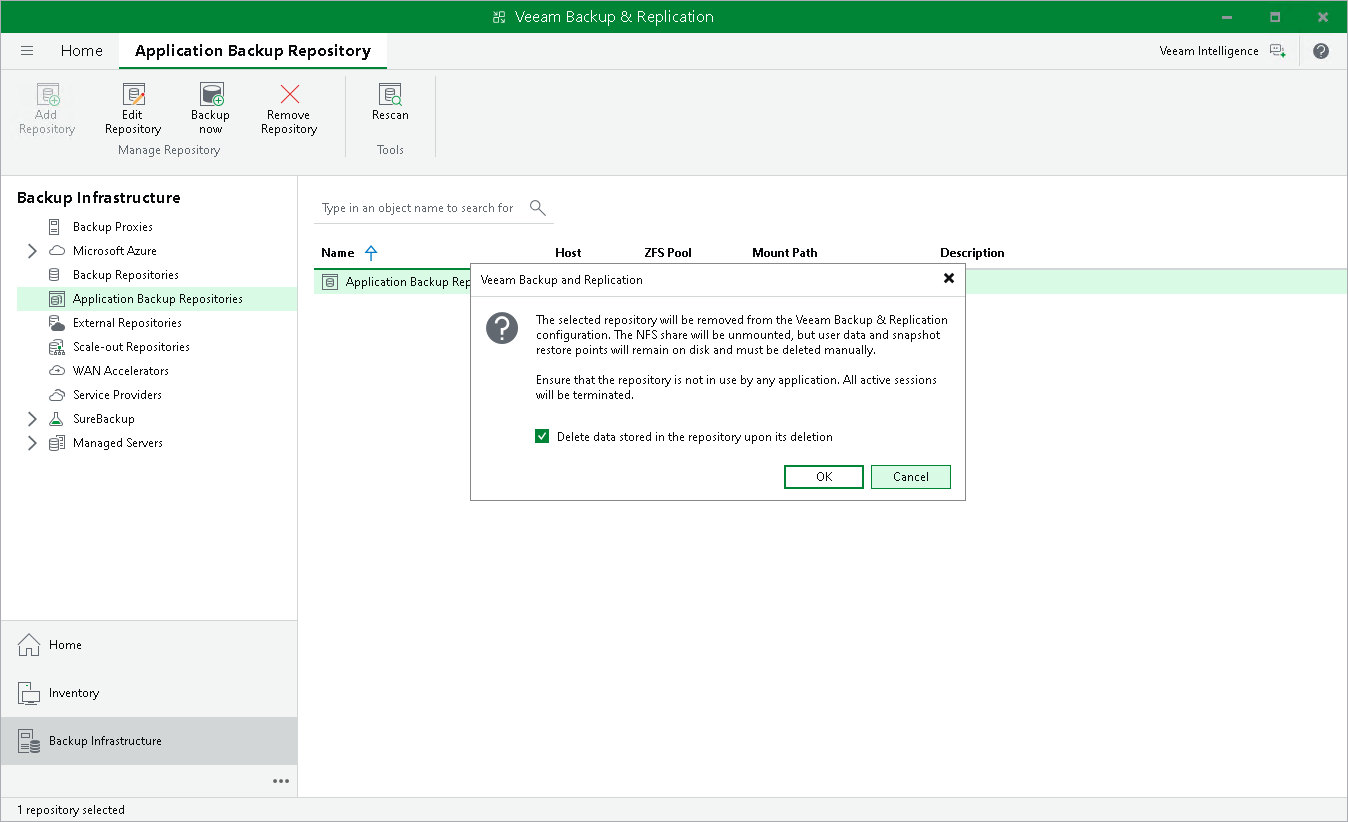Expand the Microsoft Azure node
This screenshot has height=822, width=1348.
click(32, 251)
